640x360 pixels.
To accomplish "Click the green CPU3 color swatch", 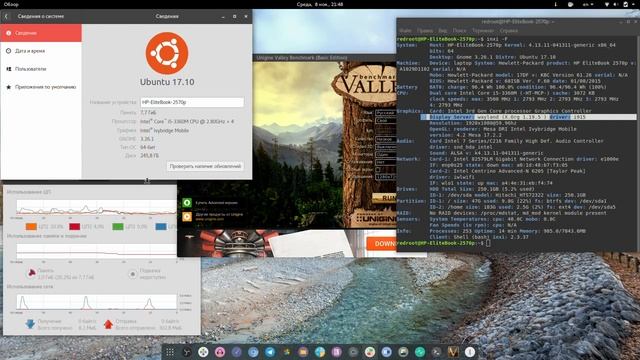I will coord(118,227).
